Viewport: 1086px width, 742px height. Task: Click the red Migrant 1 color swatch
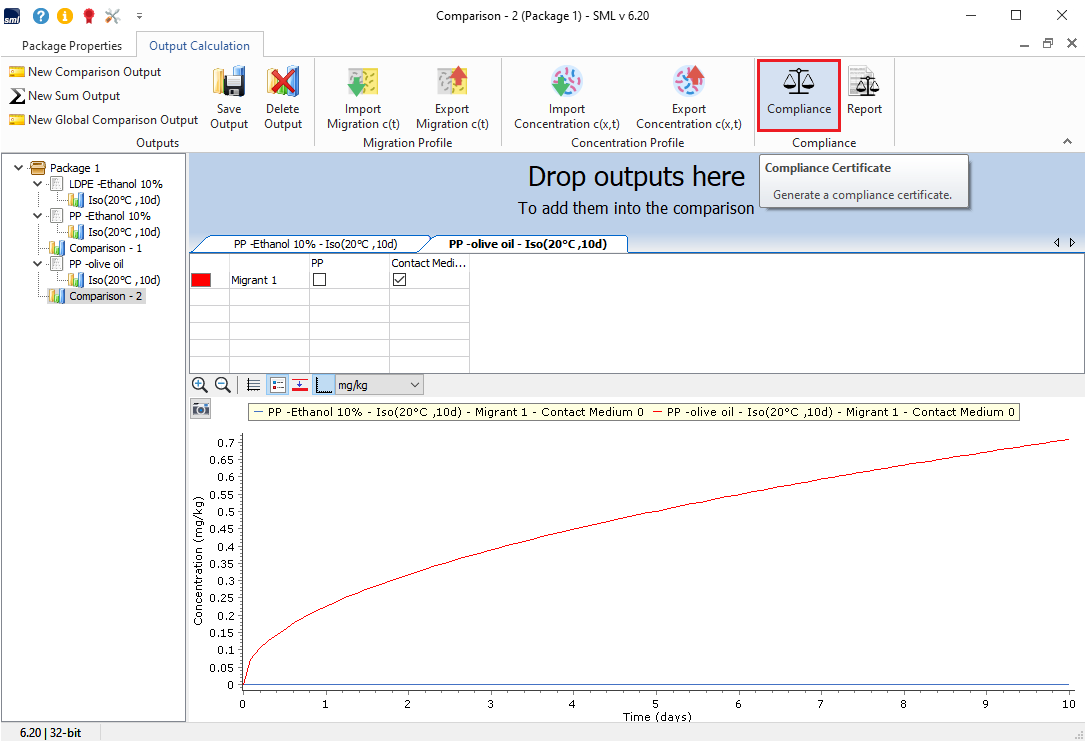click(201, 281)
